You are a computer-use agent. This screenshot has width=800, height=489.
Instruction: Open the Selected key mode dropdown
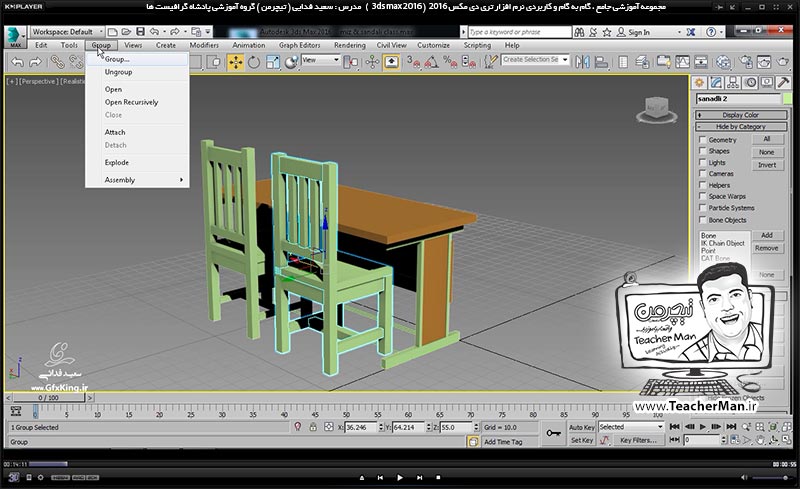tap(631, 427)
